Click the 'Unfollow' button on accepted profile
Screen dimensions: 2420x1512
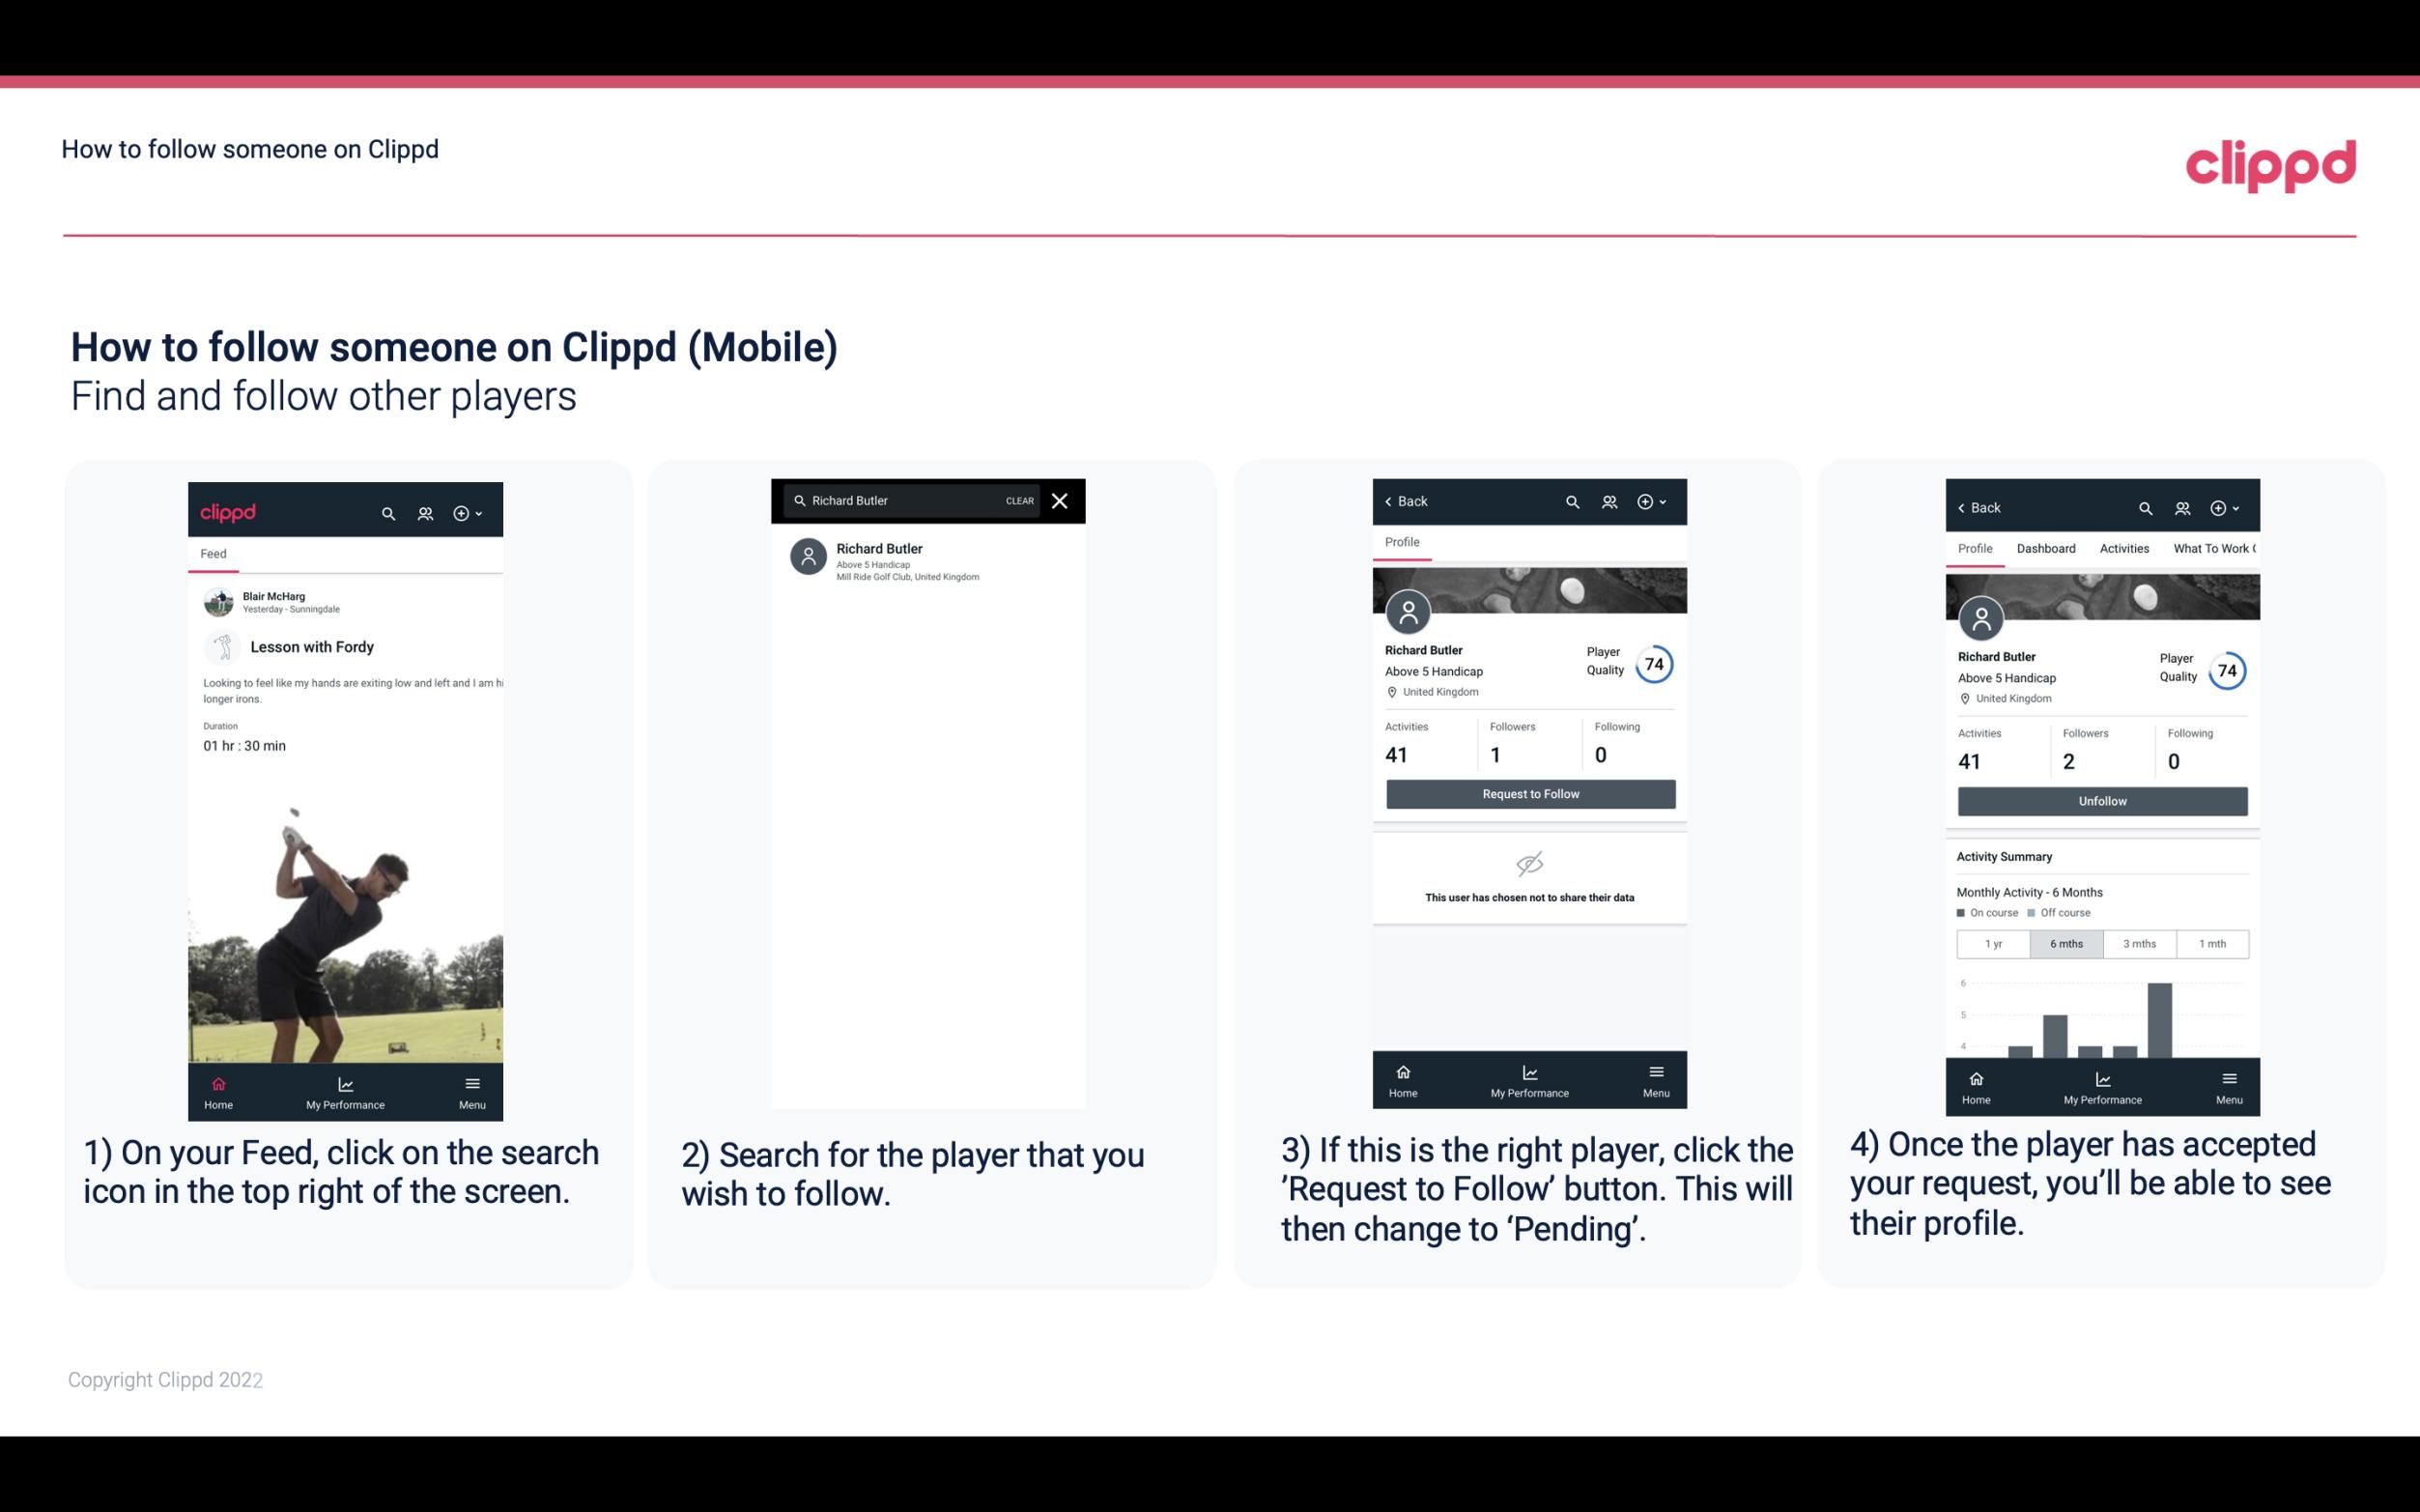click(x=2099, y=800)
